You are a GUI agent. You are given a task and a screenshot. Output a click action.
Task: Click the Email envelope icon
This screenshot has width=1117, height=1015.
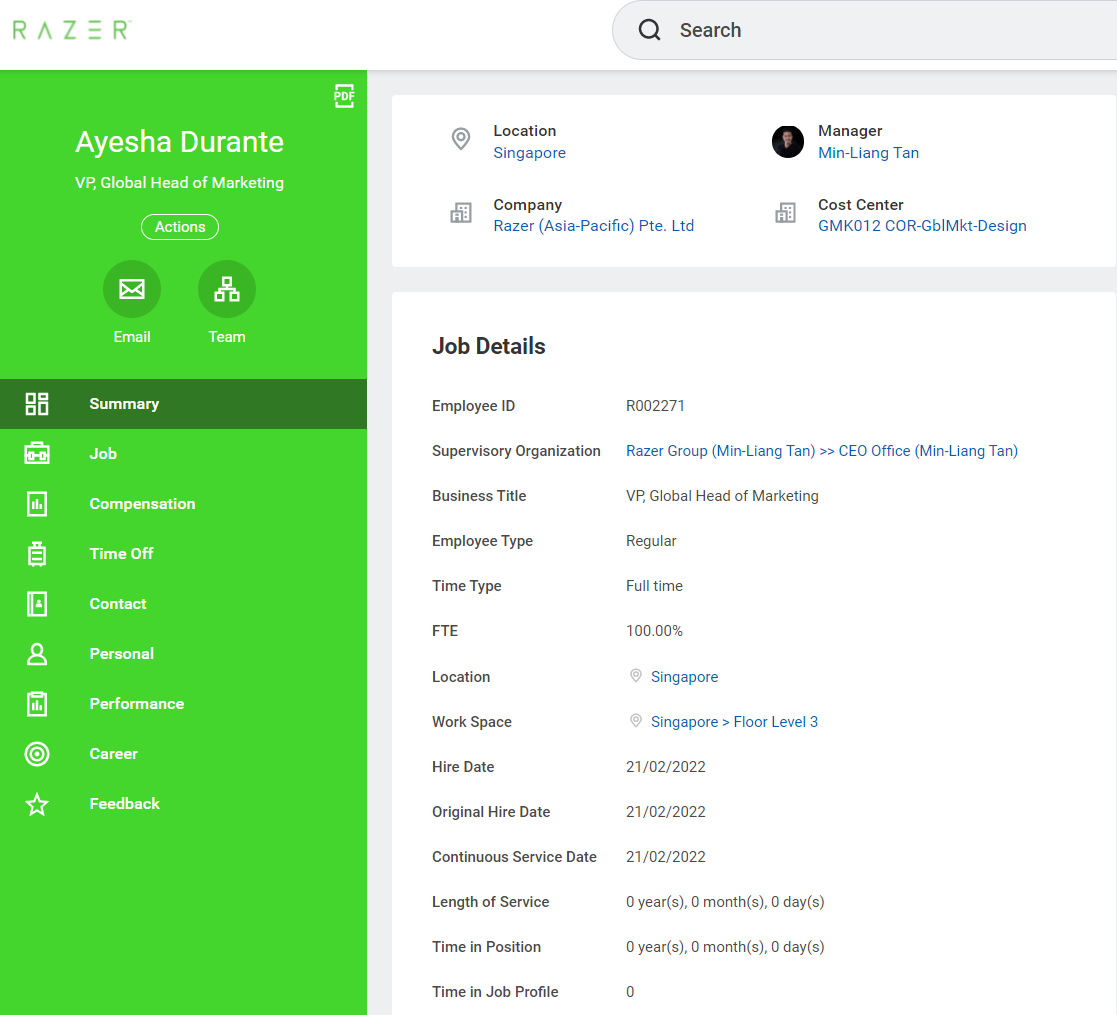coord(132,288)
